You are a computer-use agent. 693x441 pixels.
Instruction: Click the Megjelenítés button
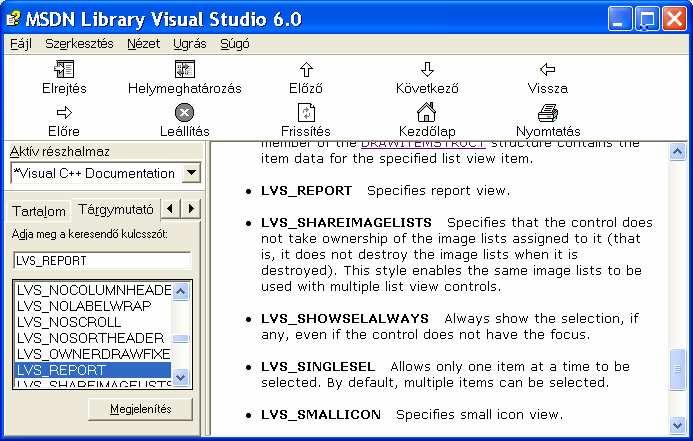141,409
